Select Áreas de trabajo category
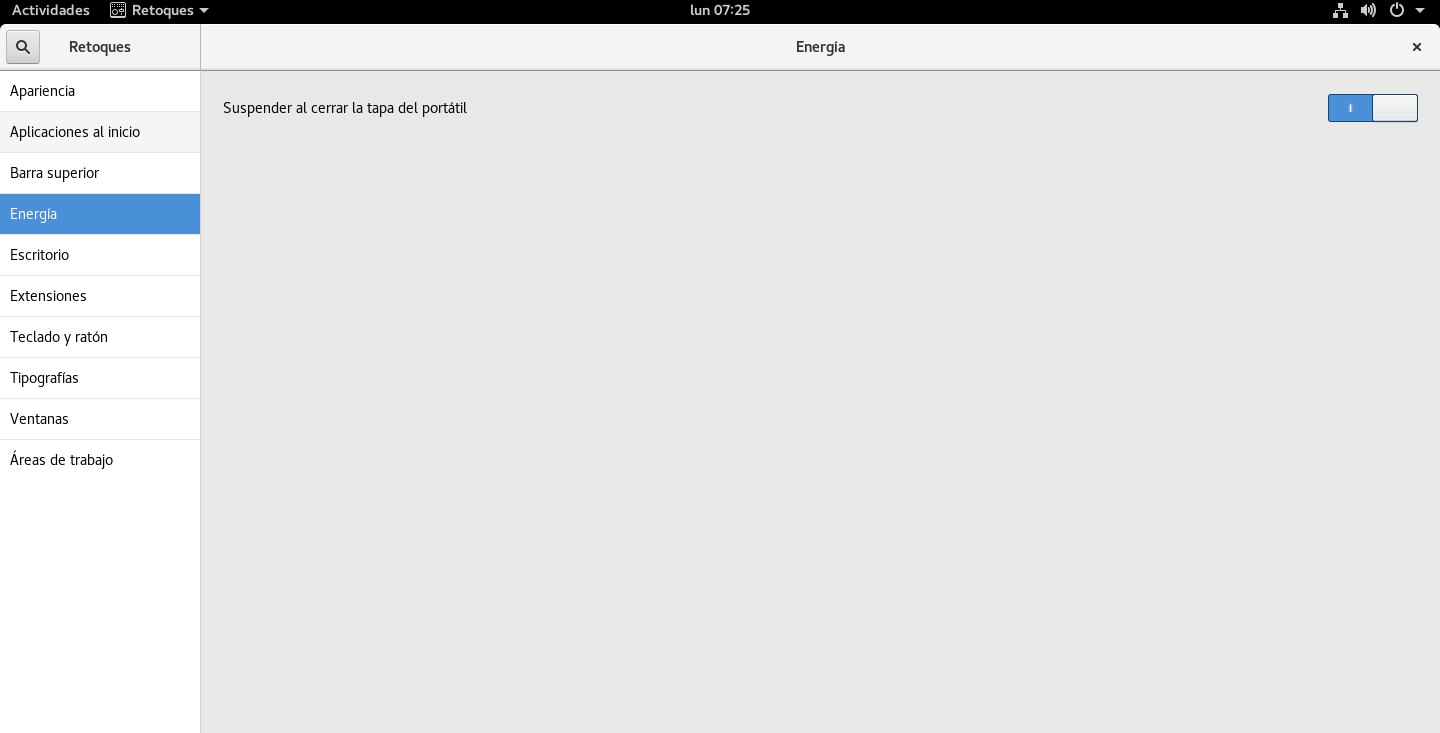 100,460
